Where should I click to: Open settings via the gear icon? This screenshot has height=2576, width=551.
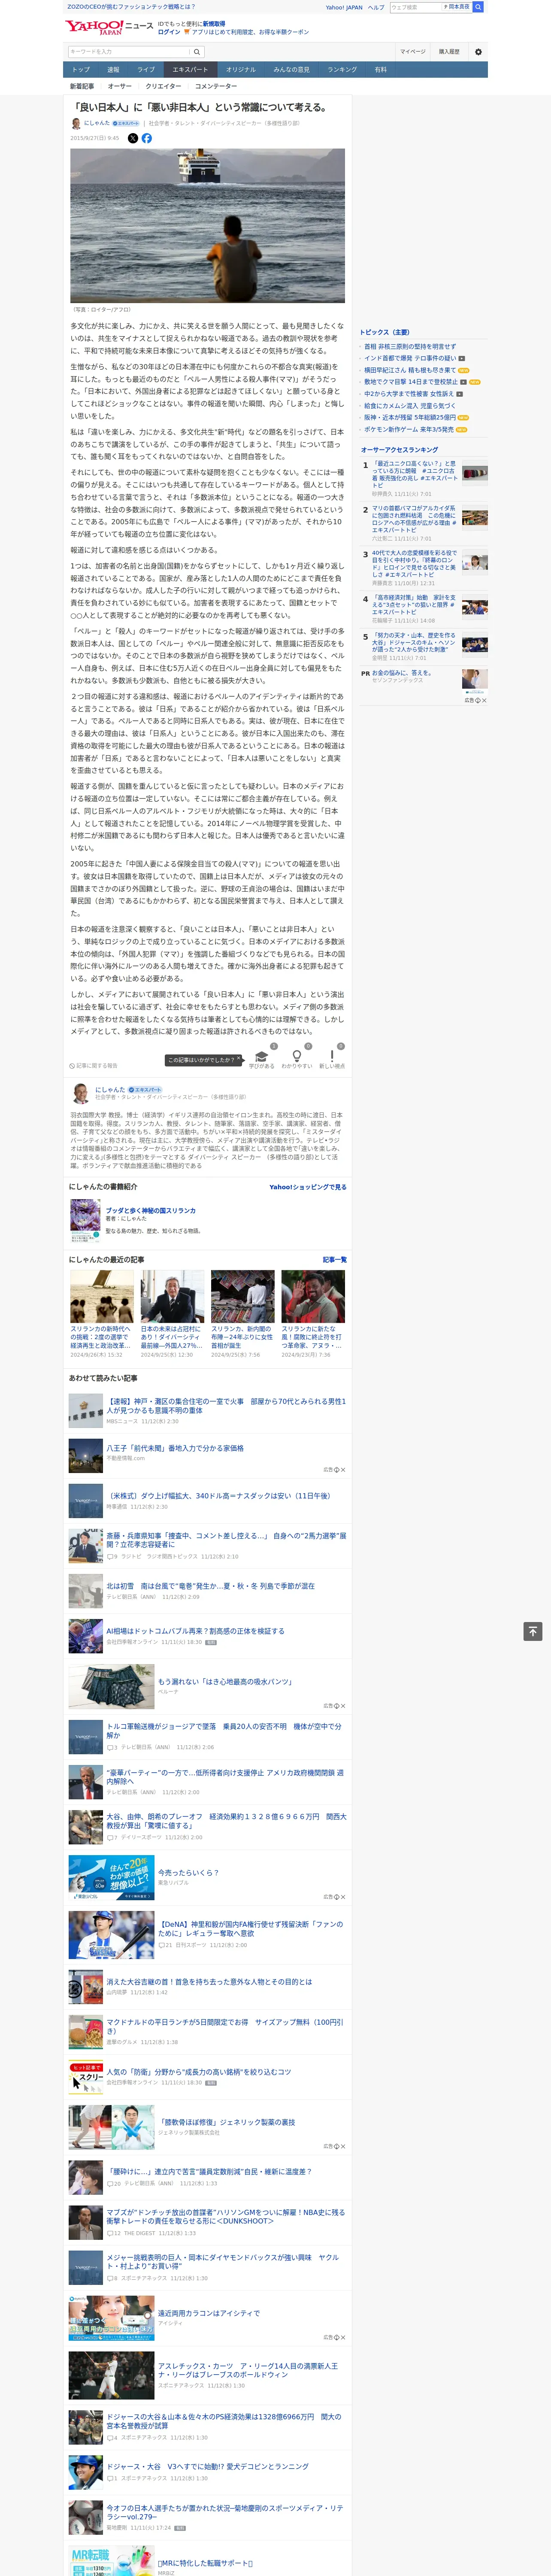tap(478, 52)
